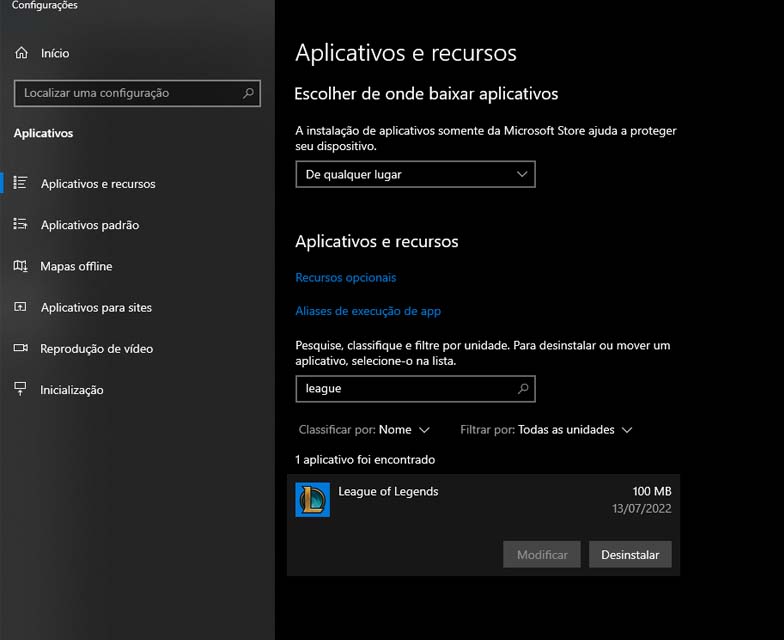Focus the app list search field containing league
The height and width of the screenshot is (640, 784).
[x=405, y=388]
